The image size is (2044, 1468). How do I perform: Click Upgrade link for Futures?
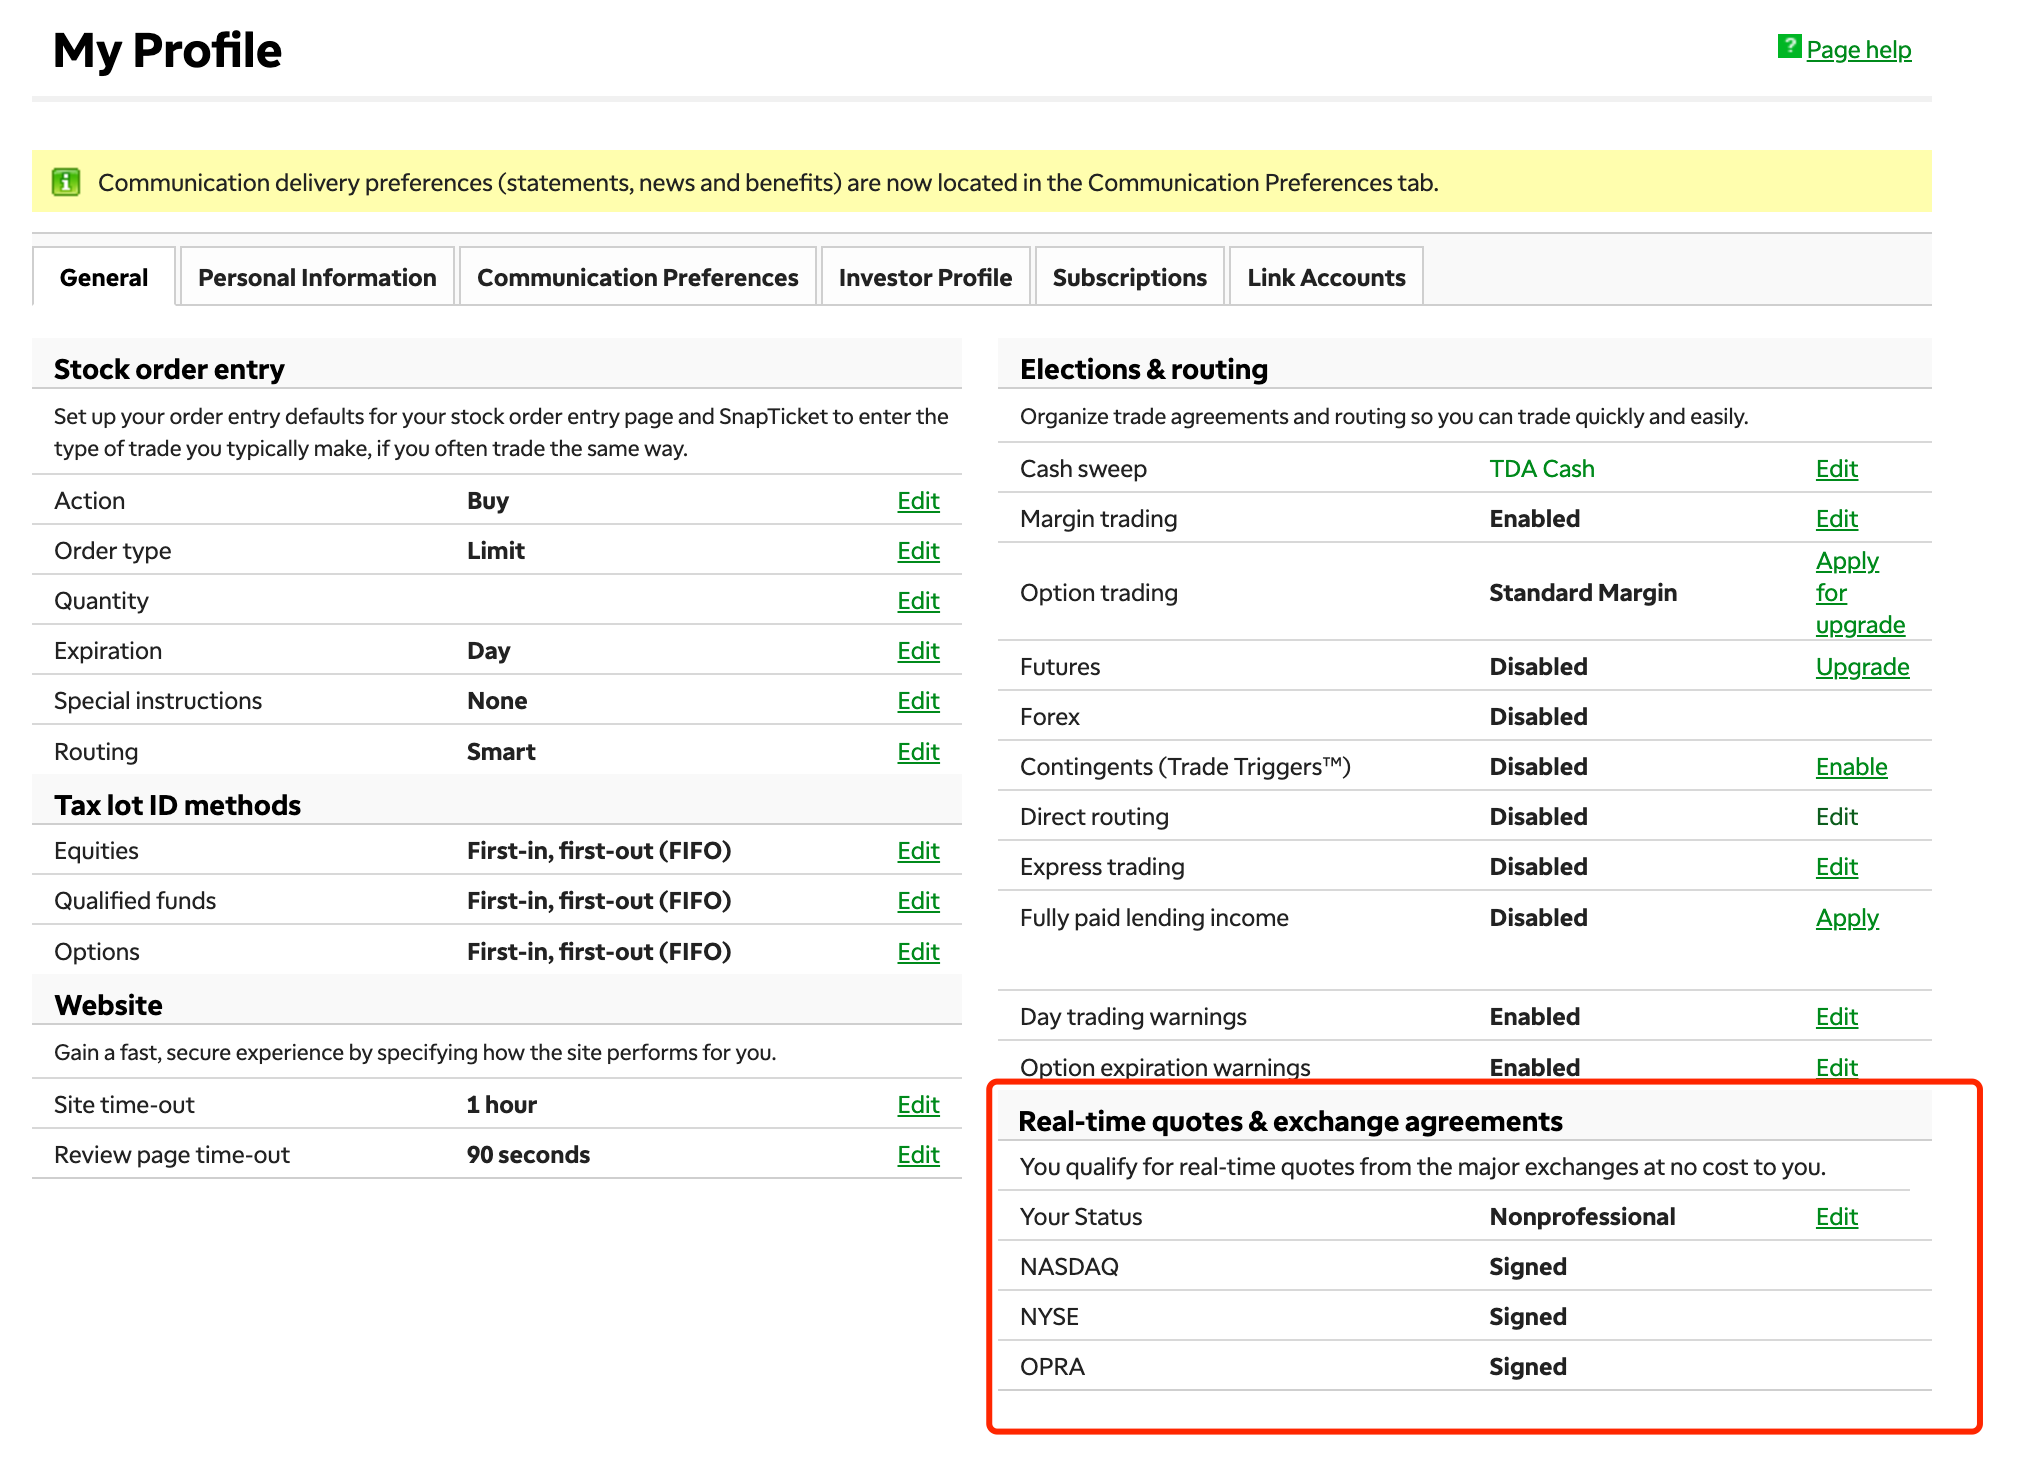(x=1862, y=667)
